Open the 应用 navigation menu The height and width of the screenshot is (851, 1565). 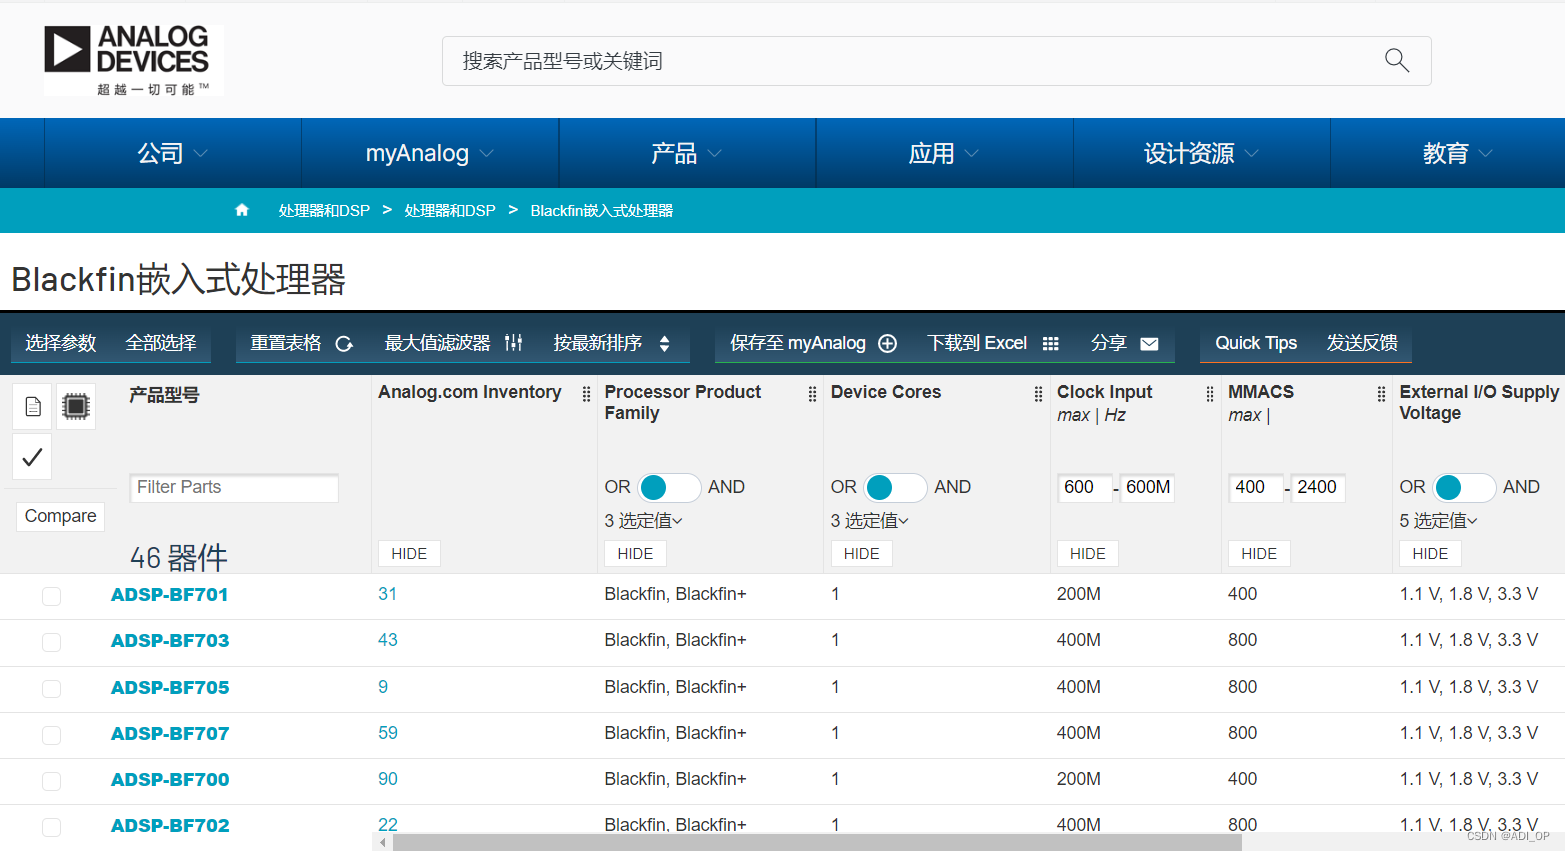pyautogui.click(x=944, y=153)
